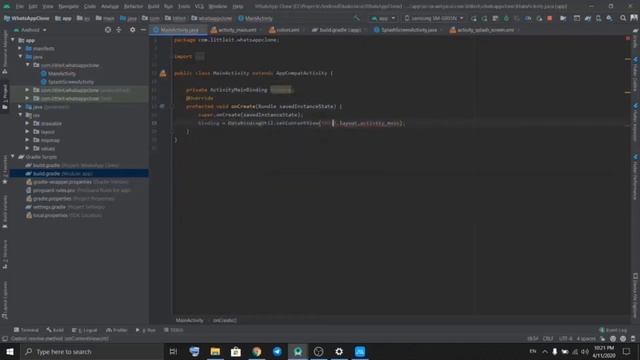The image size is (640, 360).
Task: Open the Profiler tool window
Action: pos(117,330)
